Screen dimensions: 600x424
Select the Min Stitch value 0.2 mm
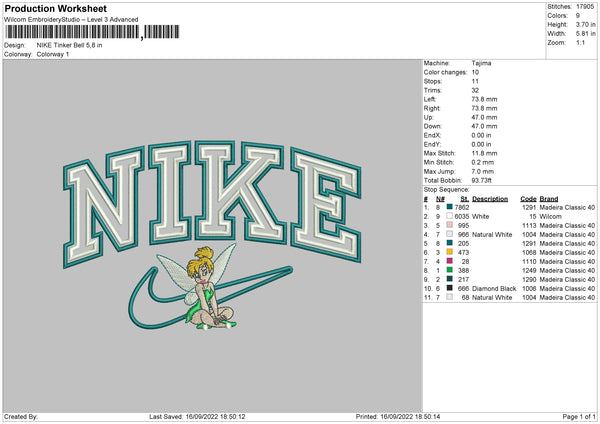pos(483,162)
